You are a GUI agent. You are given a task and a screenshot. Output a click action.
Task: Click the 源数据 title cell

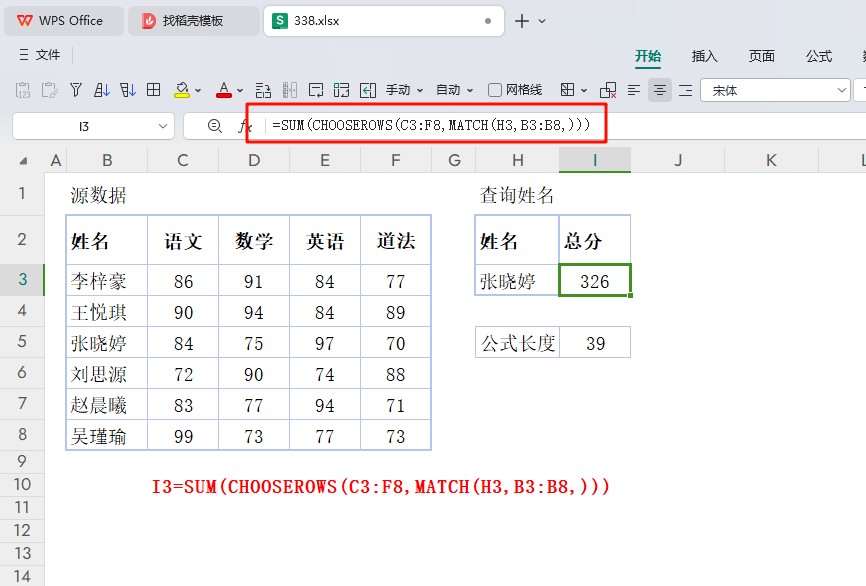pos(107,194)
